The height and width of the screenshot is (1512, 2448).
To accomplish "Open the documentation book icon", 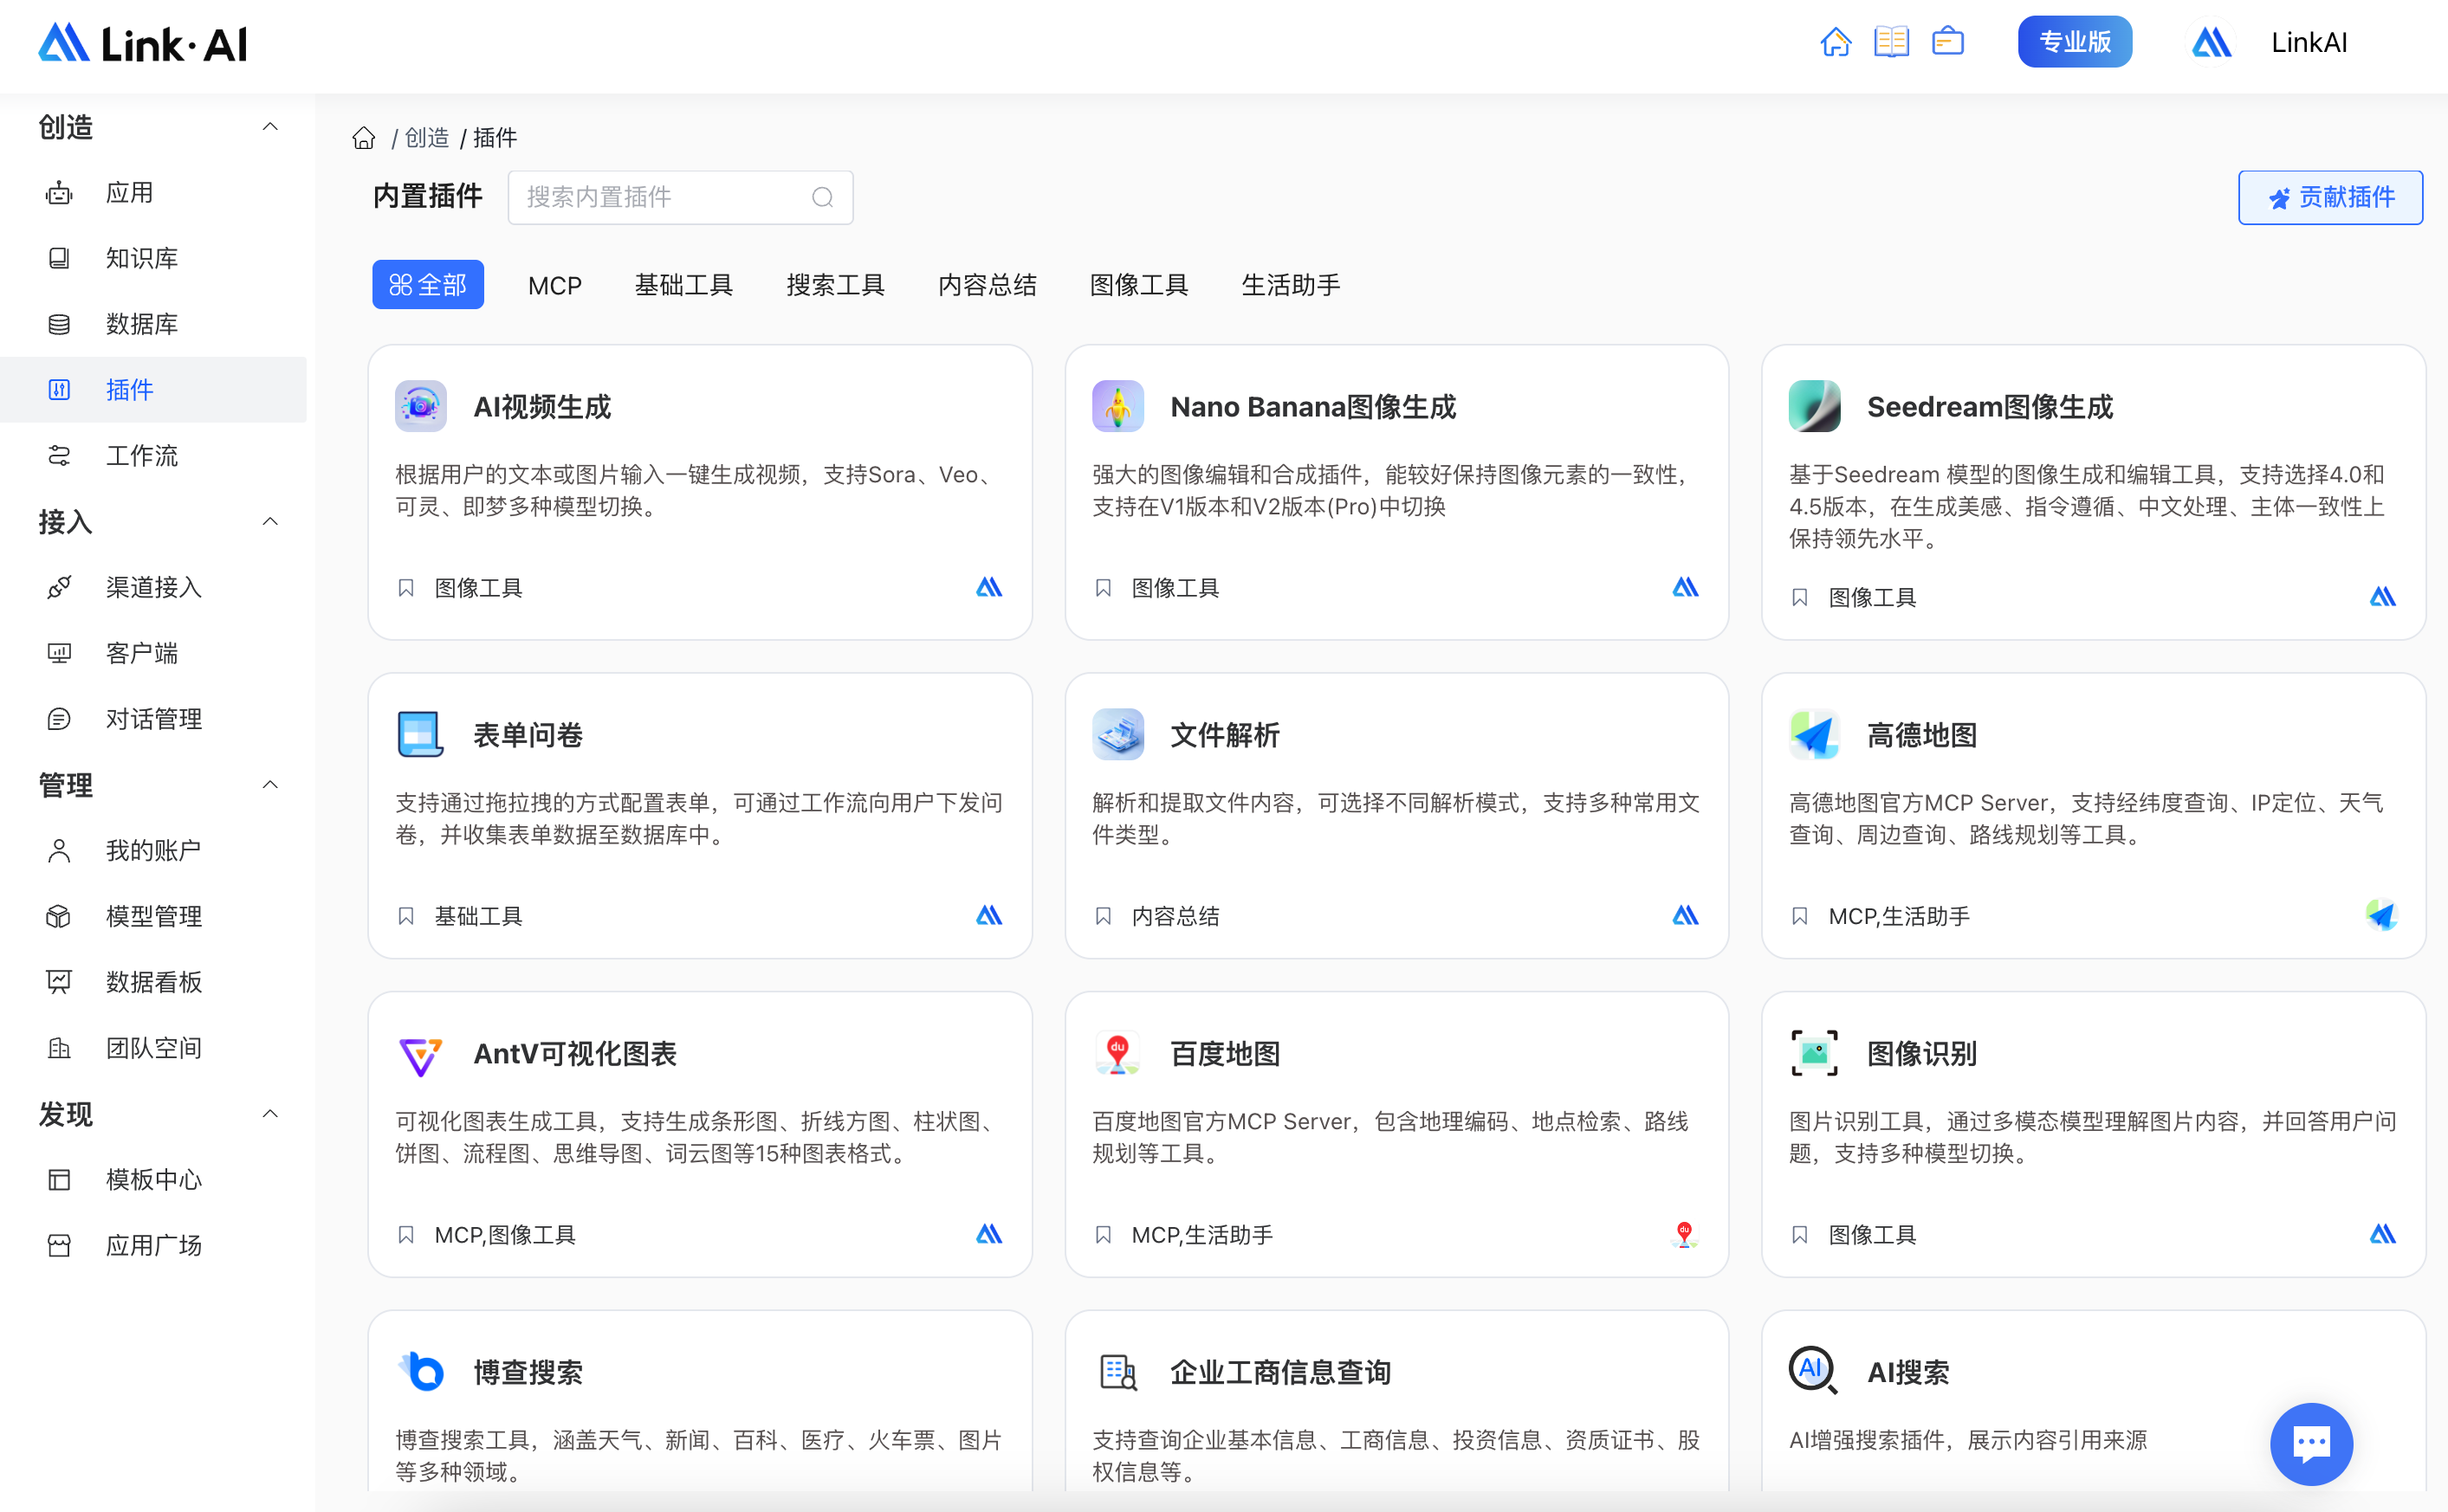I will [1891, 42].
